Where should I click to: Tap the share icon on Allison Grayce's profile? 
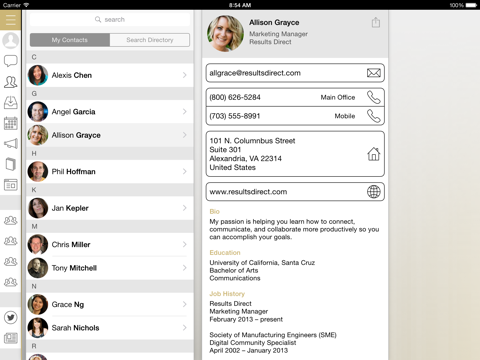click(376, 22)
